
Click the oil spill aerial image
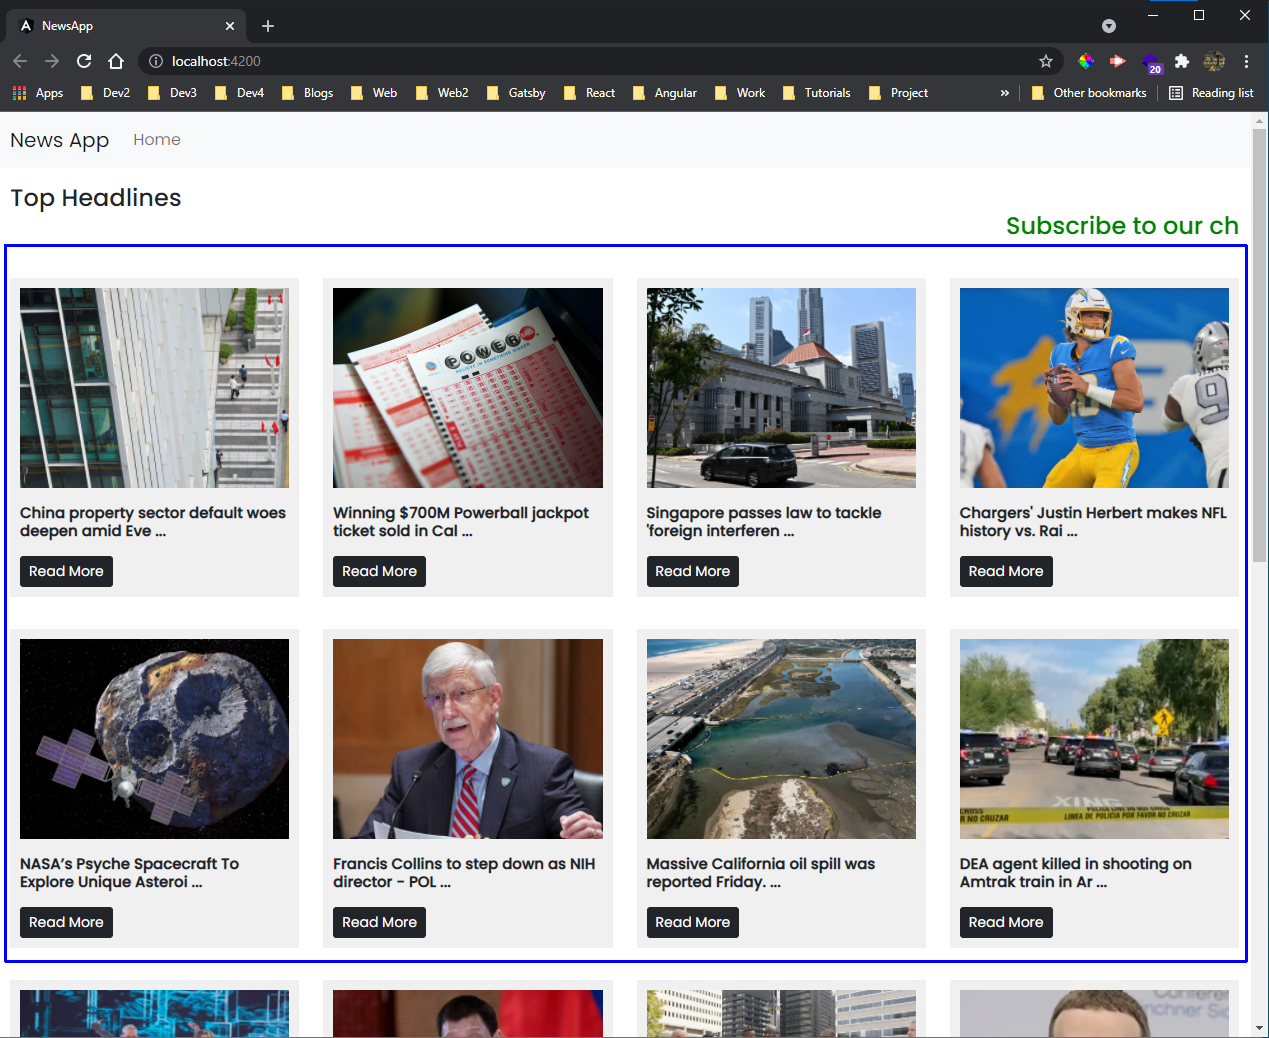[781, 739]
